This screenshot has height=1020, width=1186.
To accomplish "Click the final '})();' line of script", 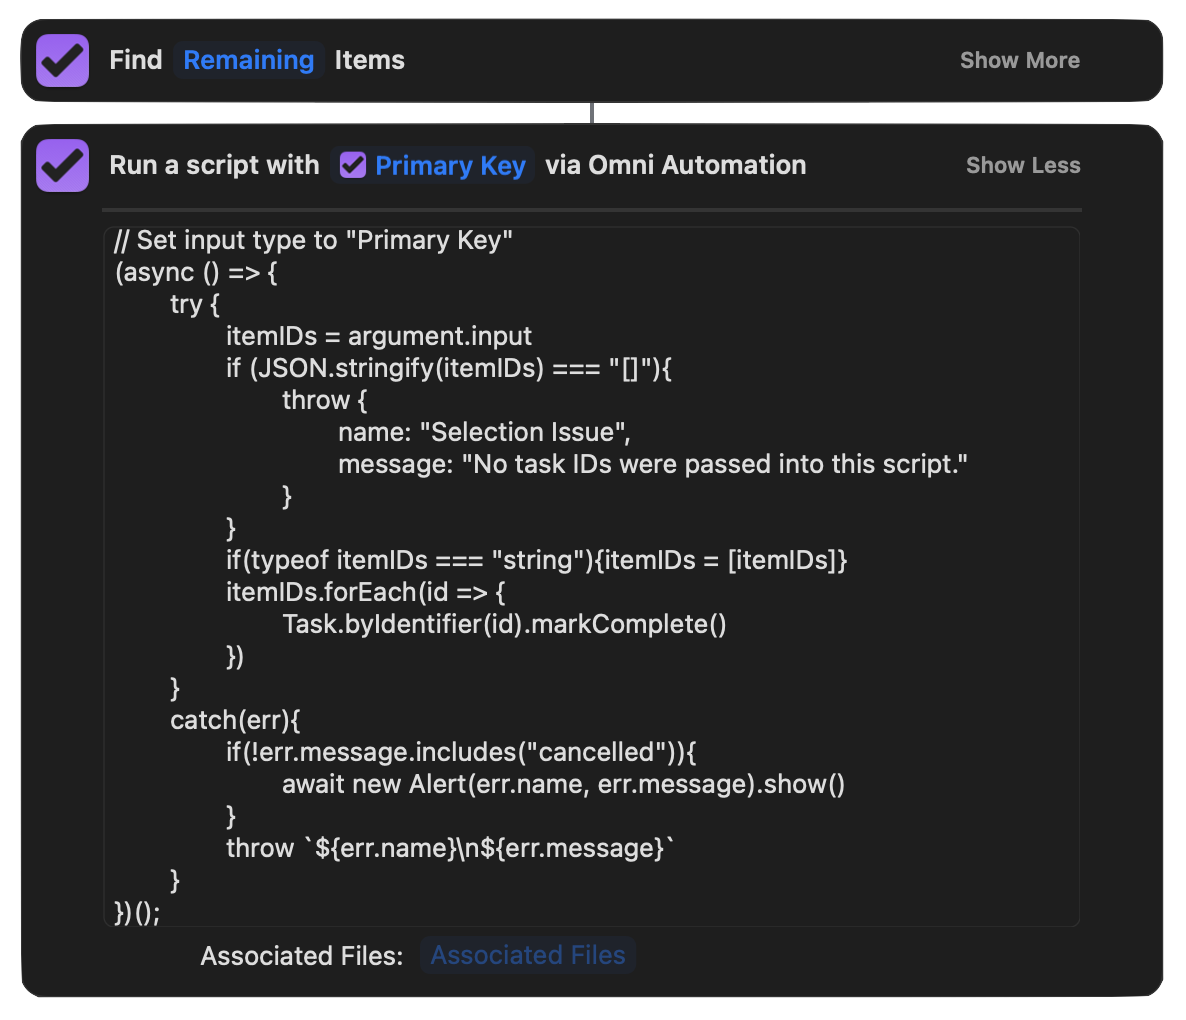I will coord(137,912).
